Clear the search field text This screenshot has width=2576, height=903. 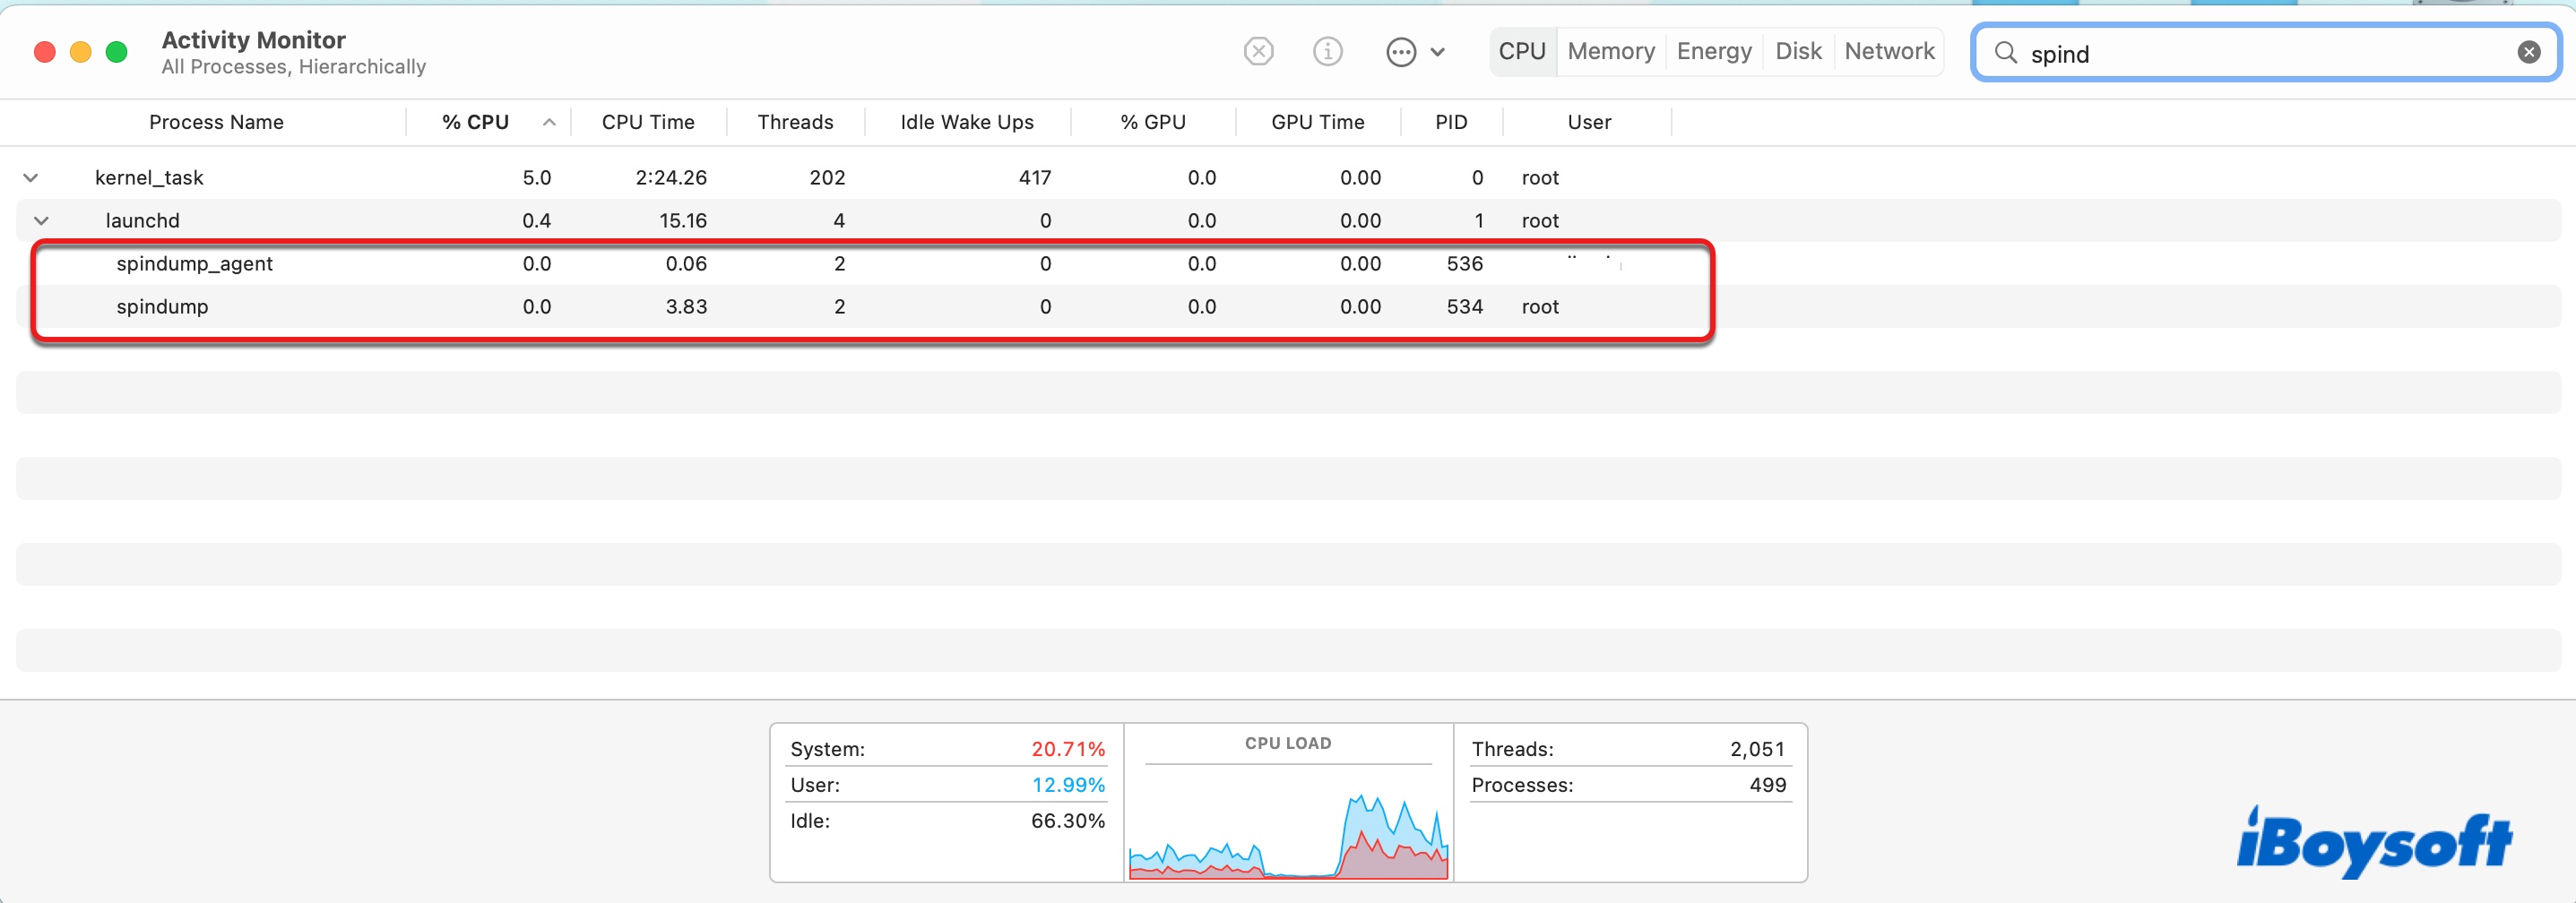(2528, 52)
